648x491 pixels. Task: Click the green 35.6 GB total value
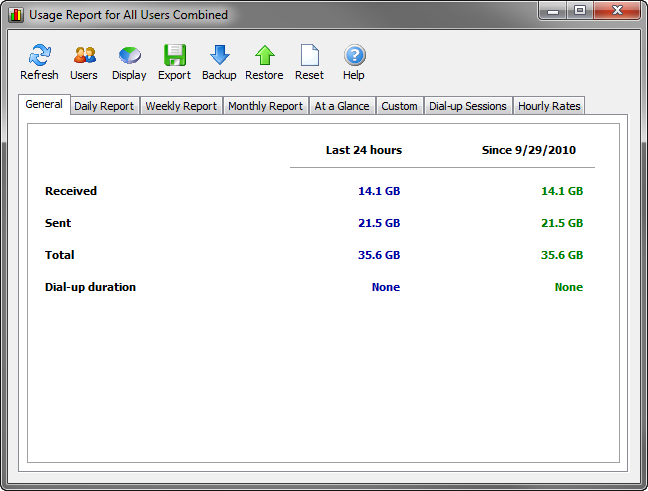562,255
